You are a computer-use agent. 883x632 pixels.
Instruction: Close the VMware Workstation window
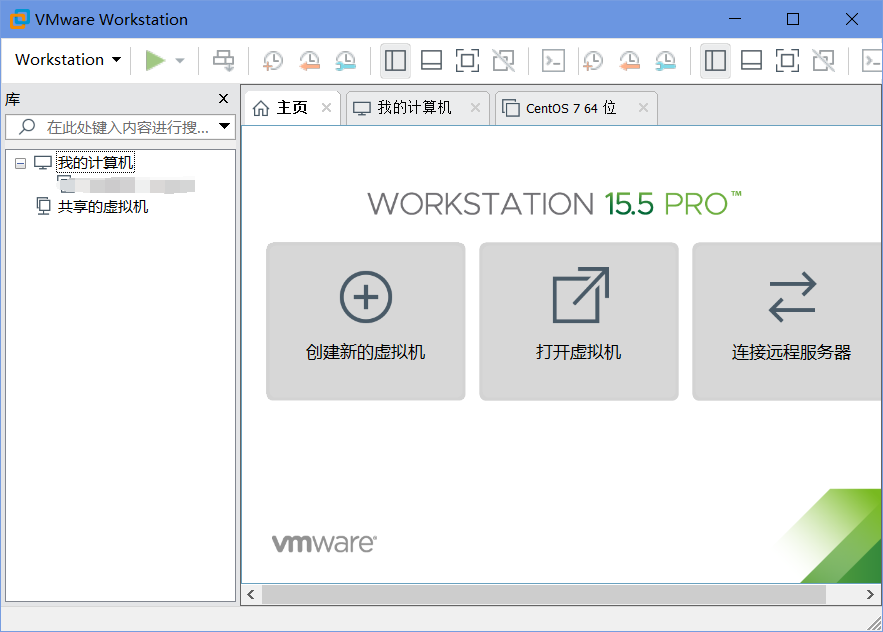click(851, 19)
